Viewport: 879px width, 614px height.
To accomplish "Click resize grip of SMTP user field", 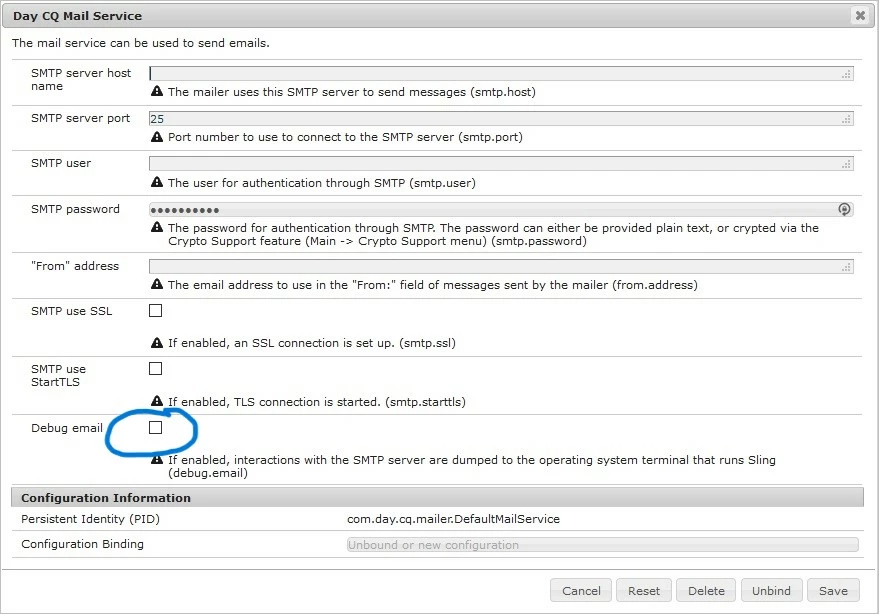I will point(846,164).
